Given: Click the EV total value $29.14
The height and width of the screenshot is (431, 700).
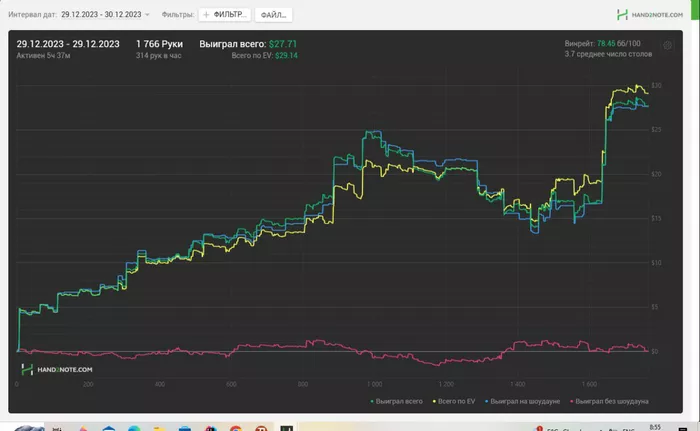Looking at the screenshot, I should coord(286,55).
